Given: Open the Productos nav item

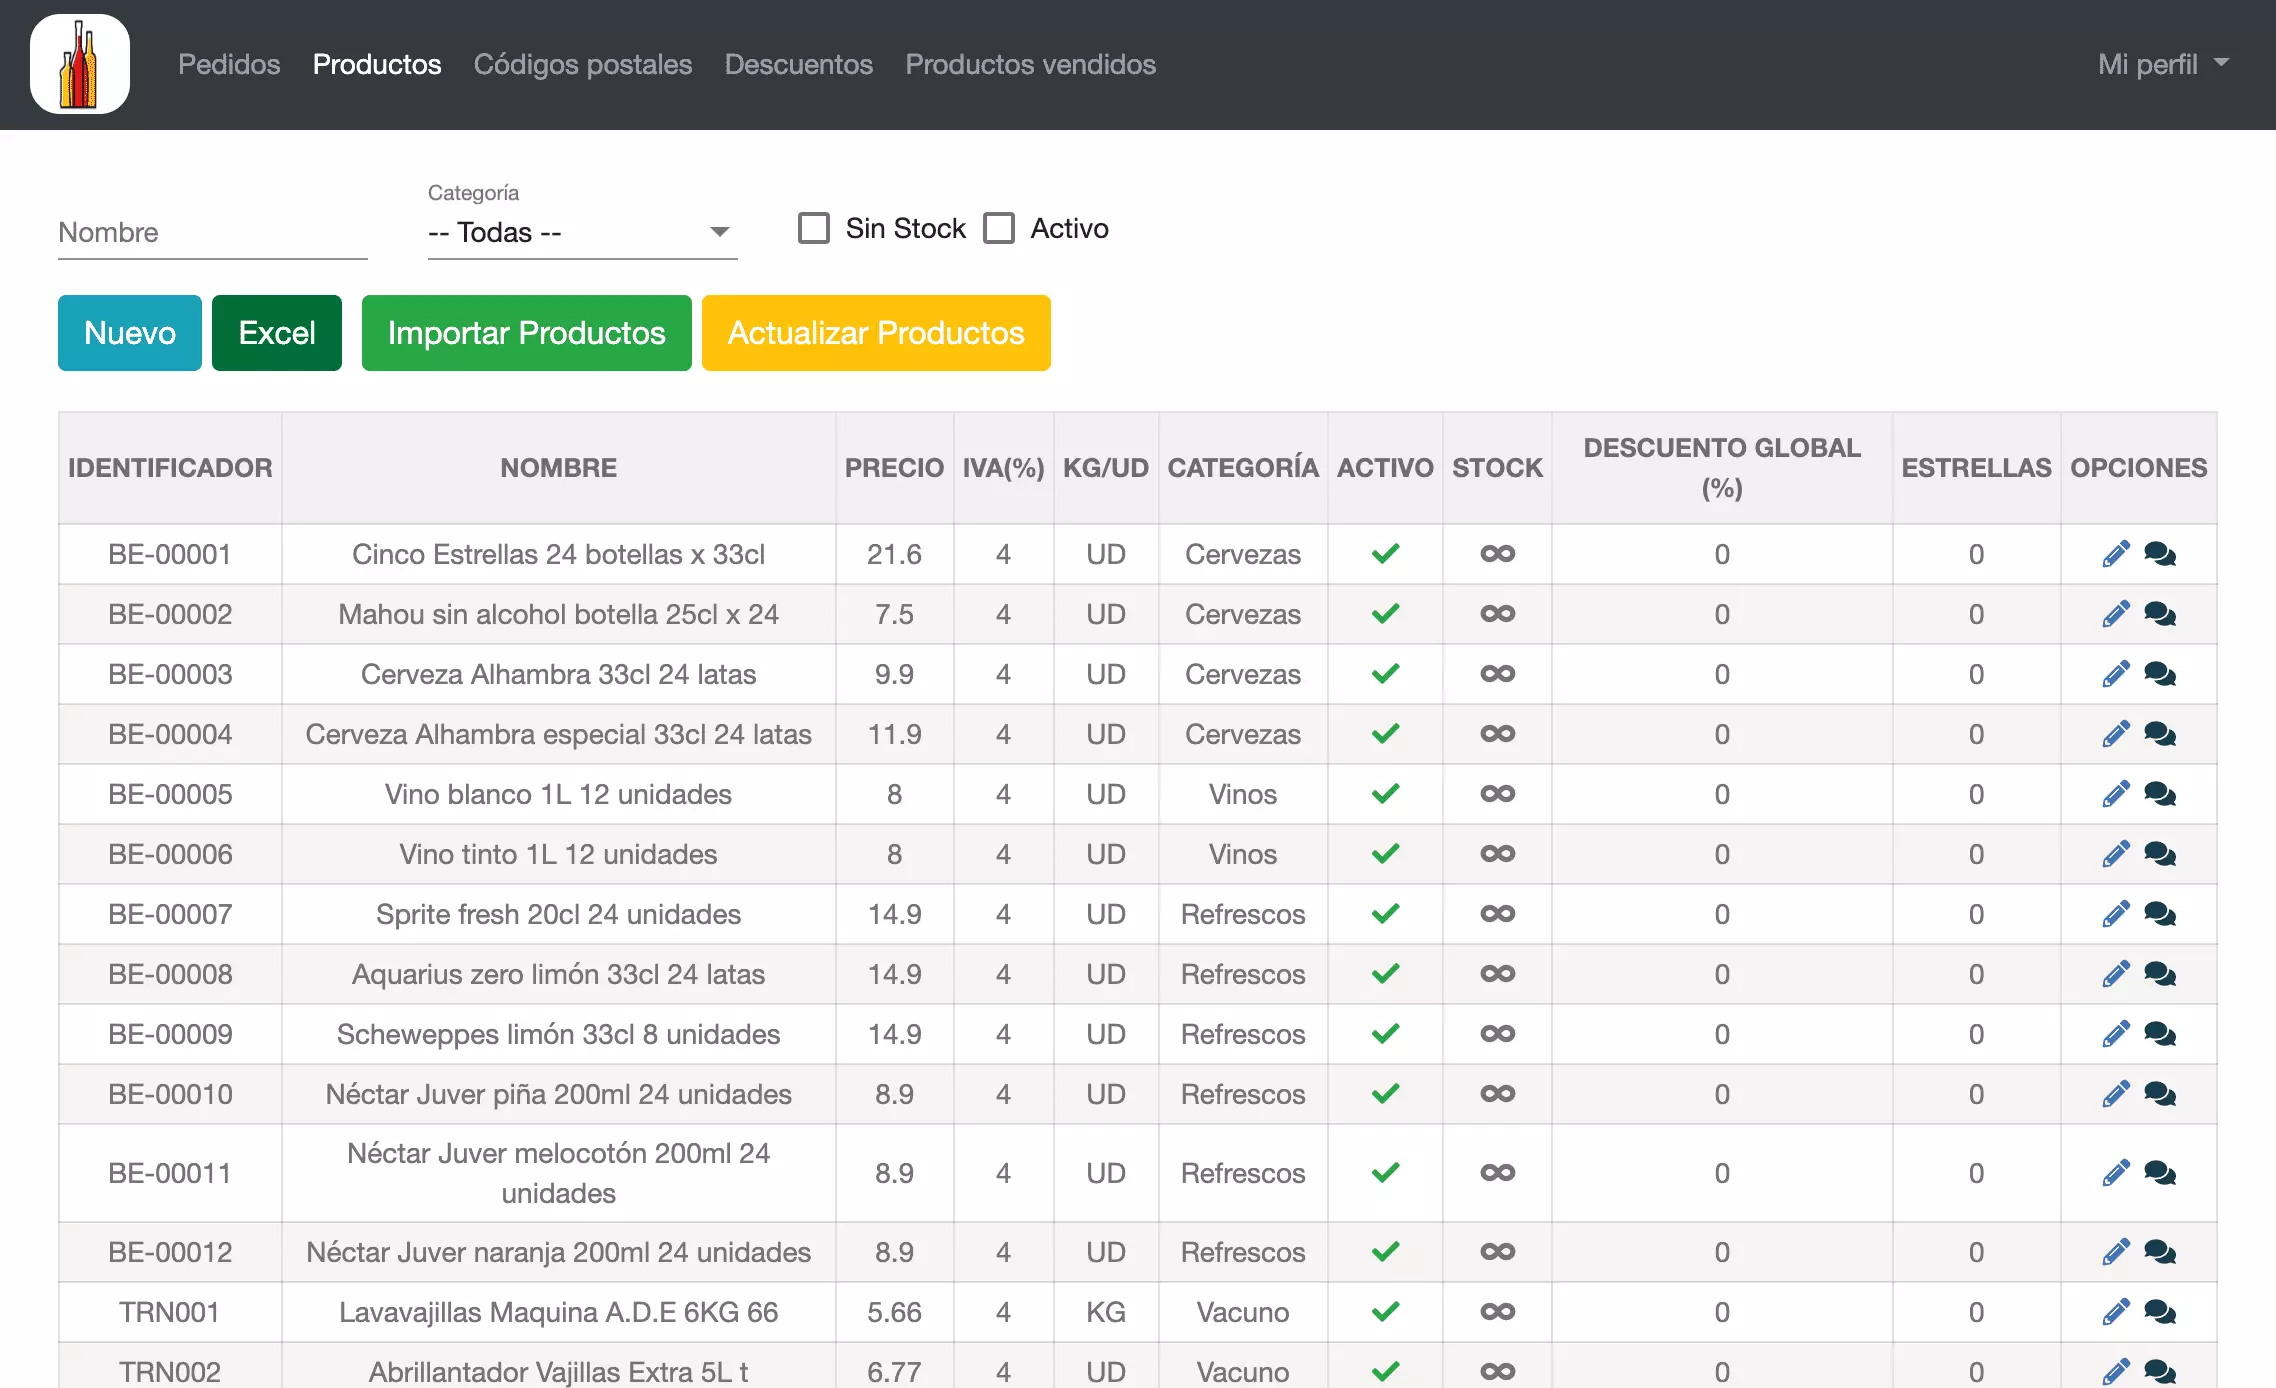Looking at the screenshot, I should pos(377,64).
